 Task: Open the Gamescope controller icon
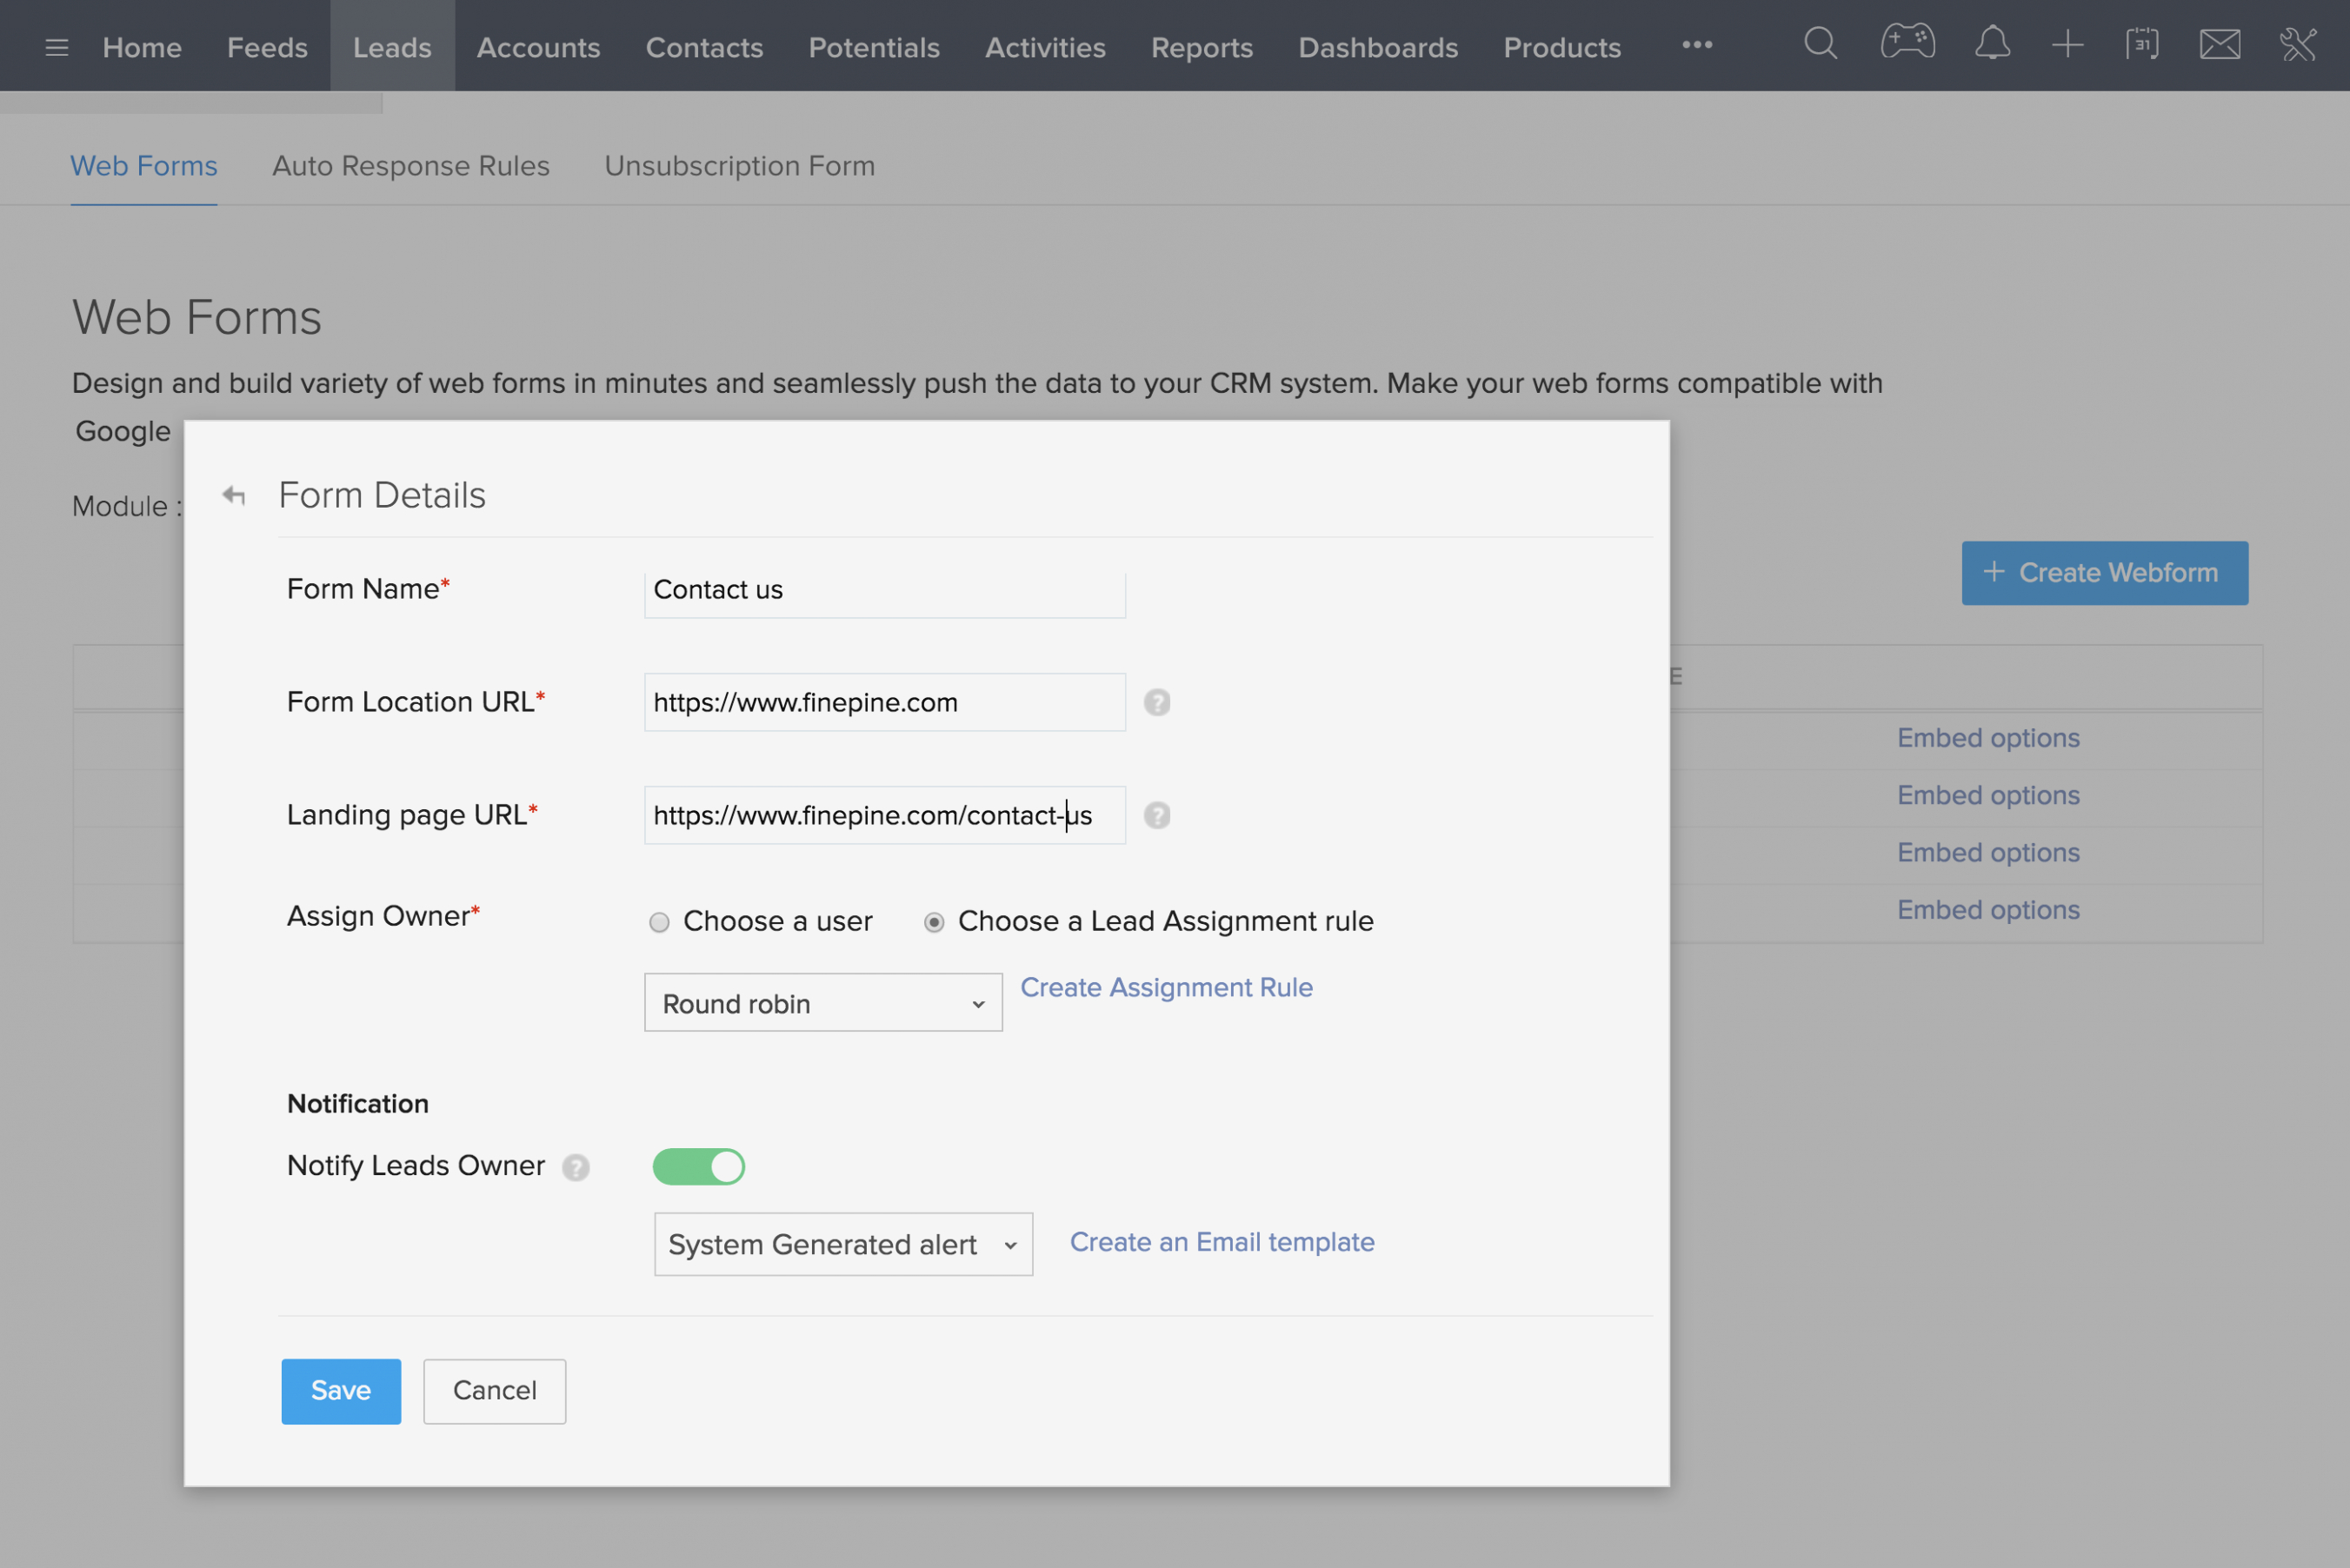point(1906,44)
